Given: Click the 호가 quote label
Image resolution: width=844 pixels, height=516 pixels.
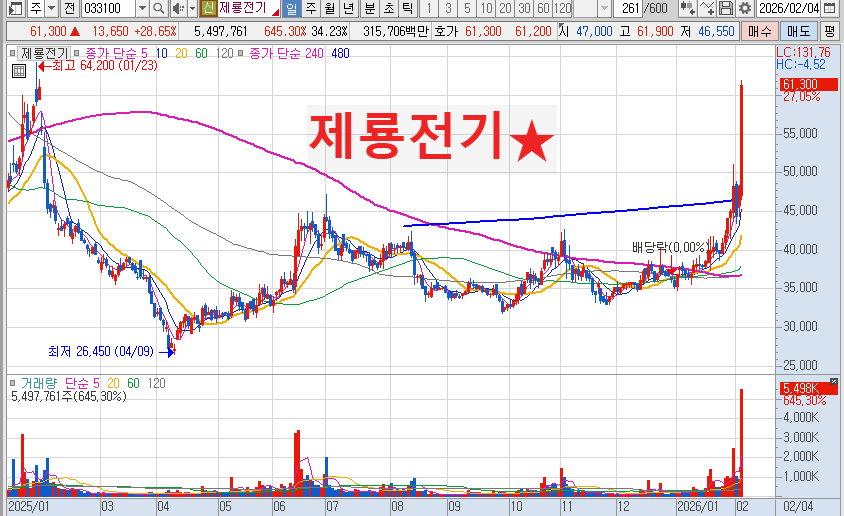Looking at the screenshot, I should (445, 31).
